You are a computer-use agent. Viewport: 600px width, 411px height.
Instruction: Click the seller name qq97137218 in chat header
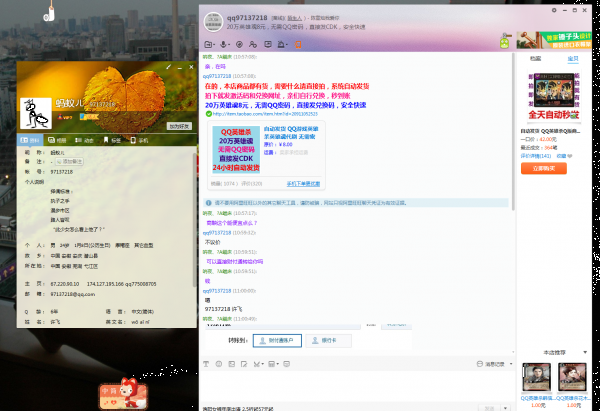pyautogui.click(x=247, y=18)
